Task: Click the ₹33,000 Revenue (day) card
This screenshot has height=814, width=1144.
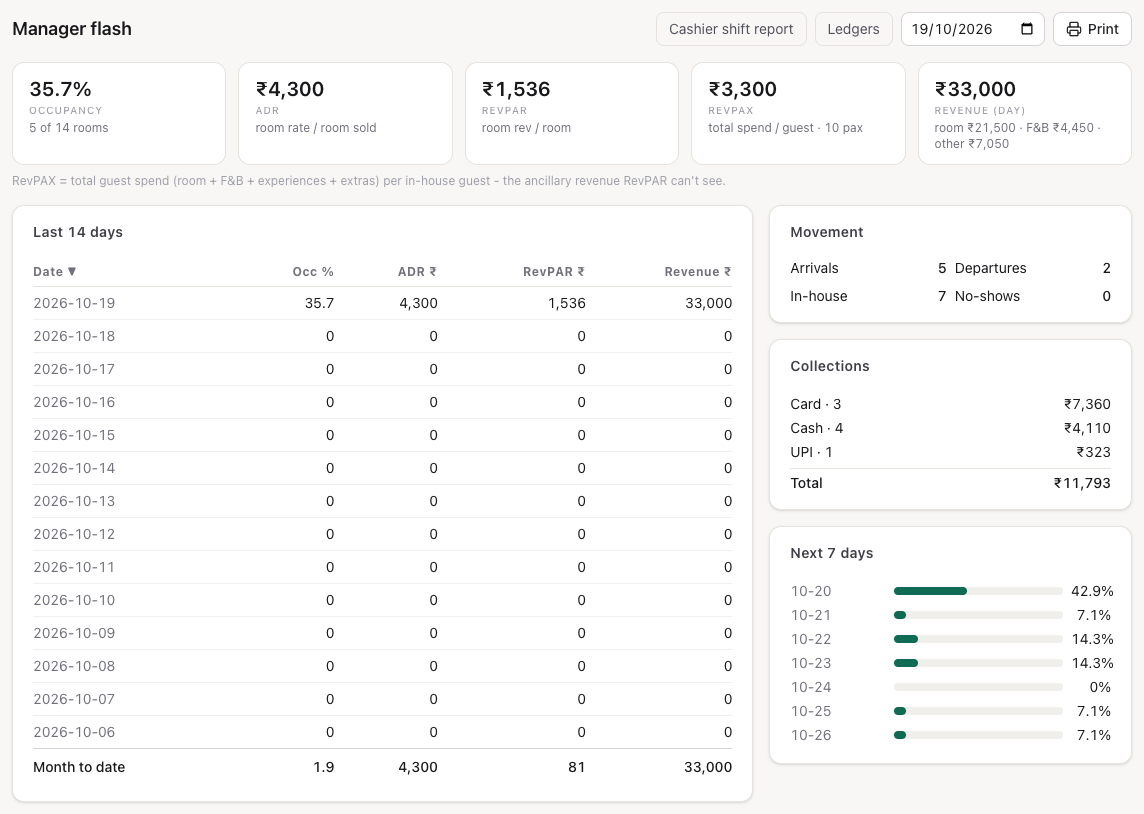Action: (x=1024, y=113)
